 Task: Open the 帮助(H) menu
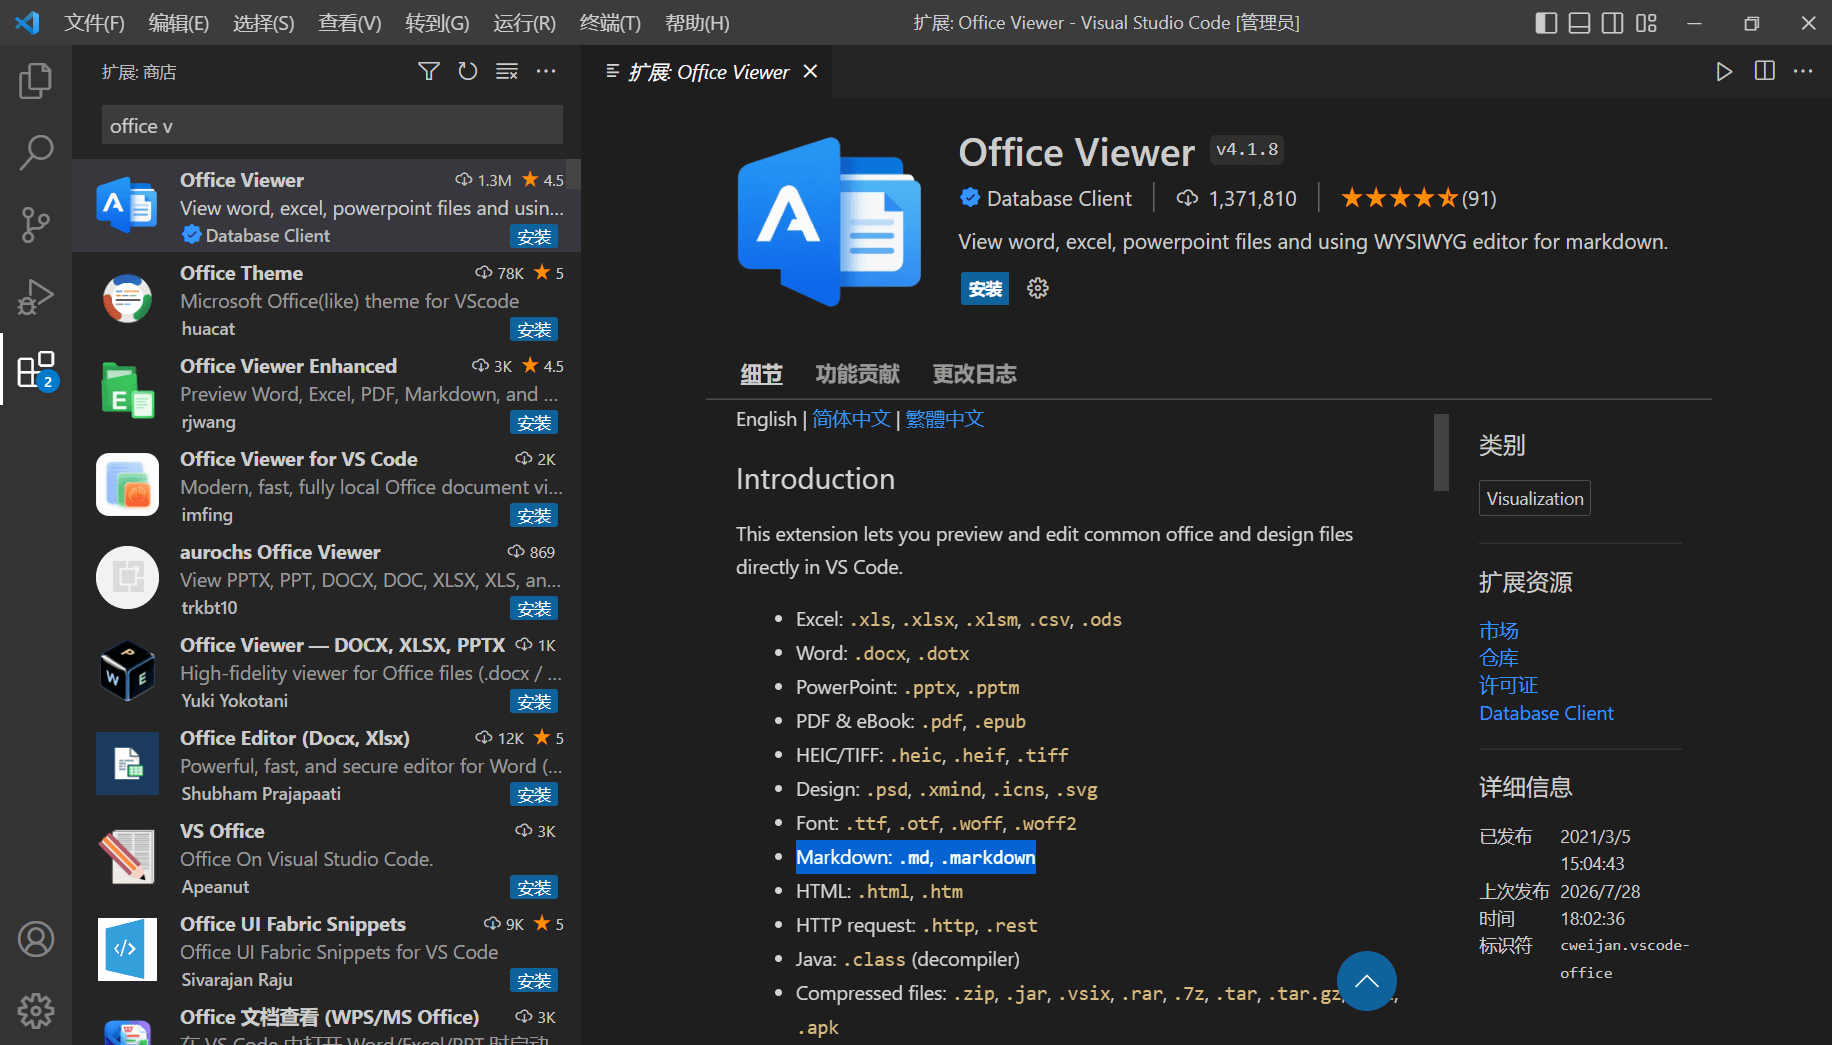coord(697,22)
